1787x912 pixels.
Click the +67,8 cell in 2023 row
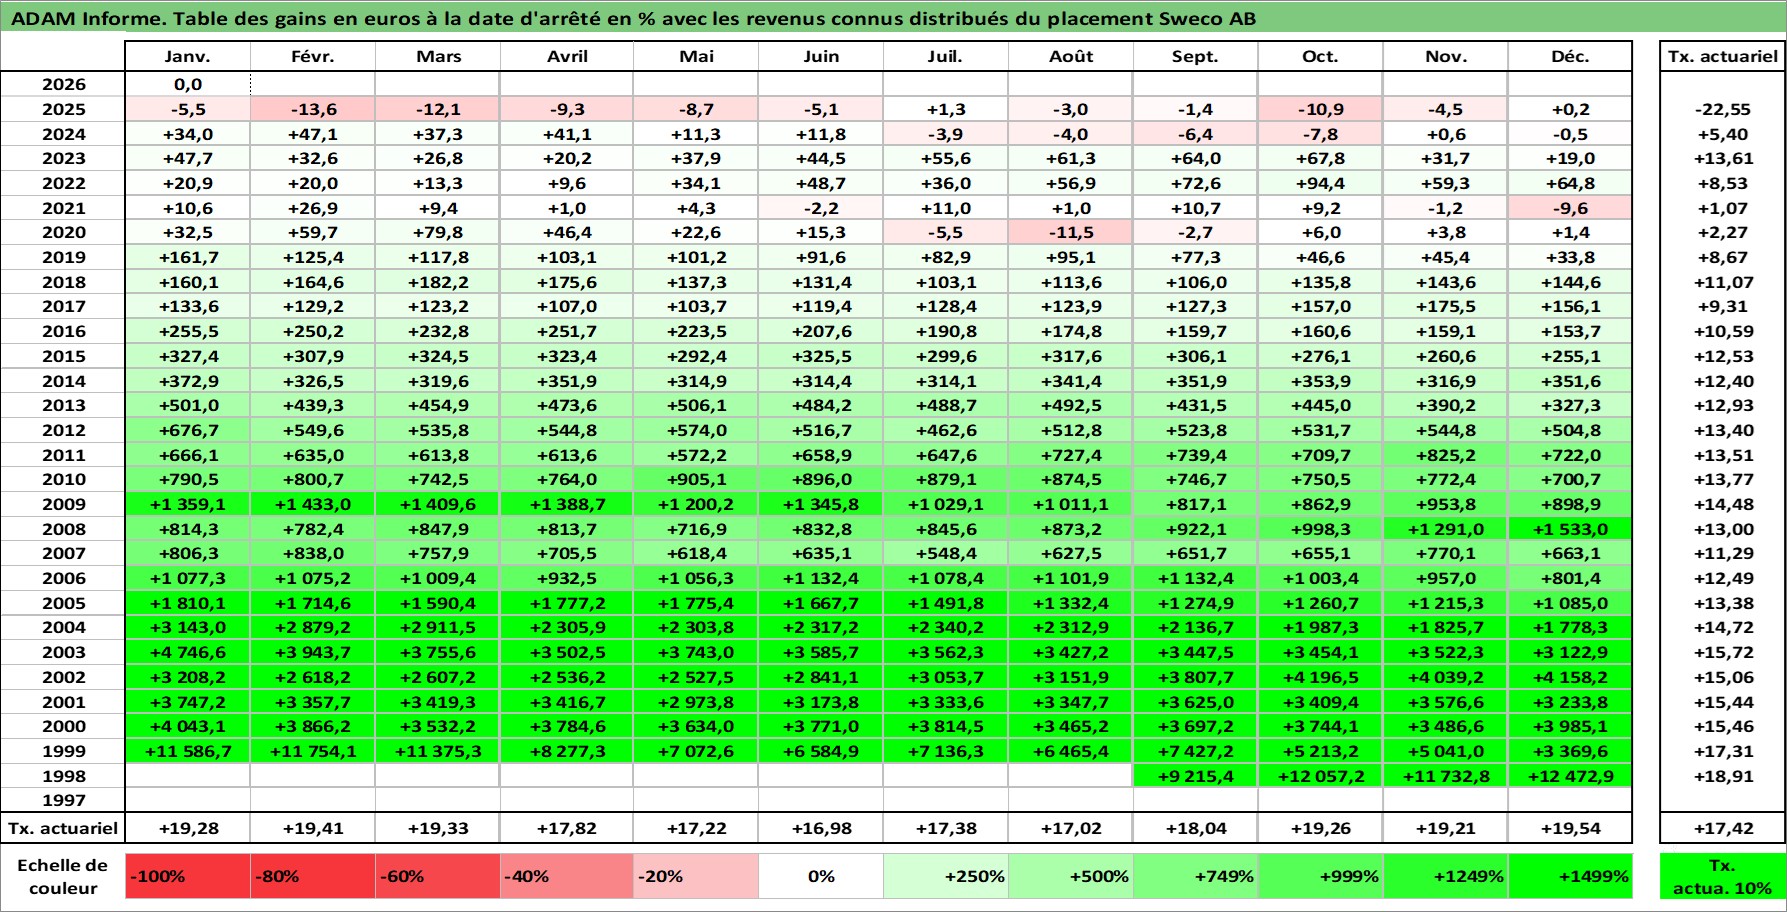1320,158
